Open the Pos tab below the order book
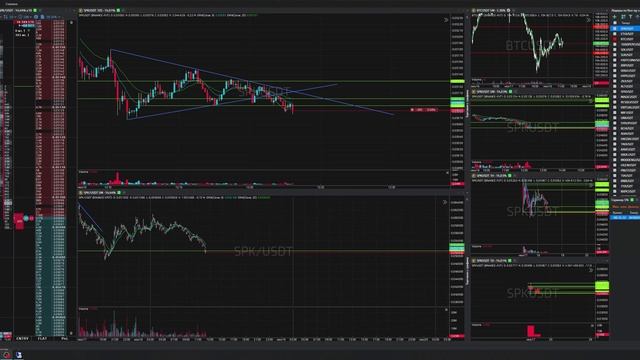Image resolution: width=640 pixels, height=360 pixels. coord(64,338)
